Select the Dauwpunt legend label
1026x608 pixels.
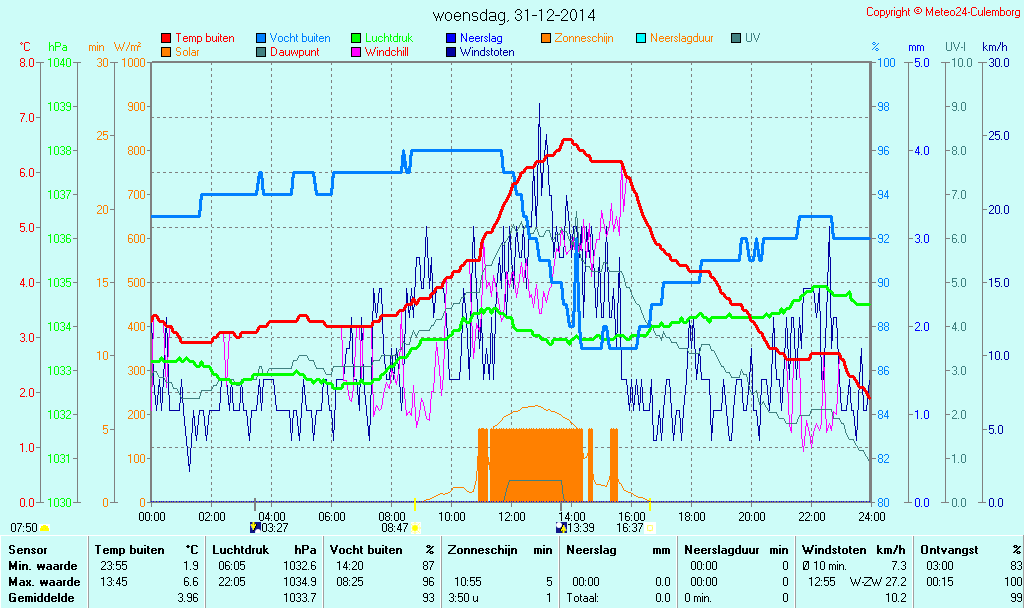(x=294, y=52)
